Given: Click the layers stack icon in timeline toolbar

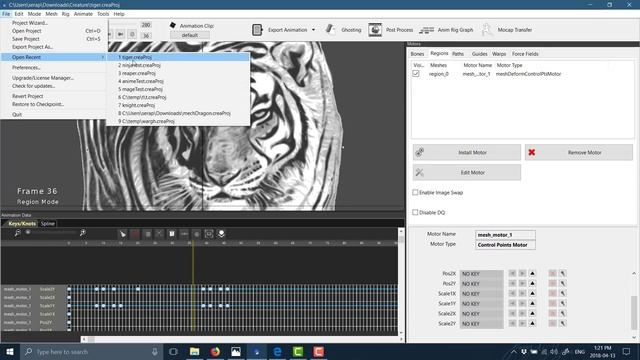Looking at the screenshot, I should [221, 234].
